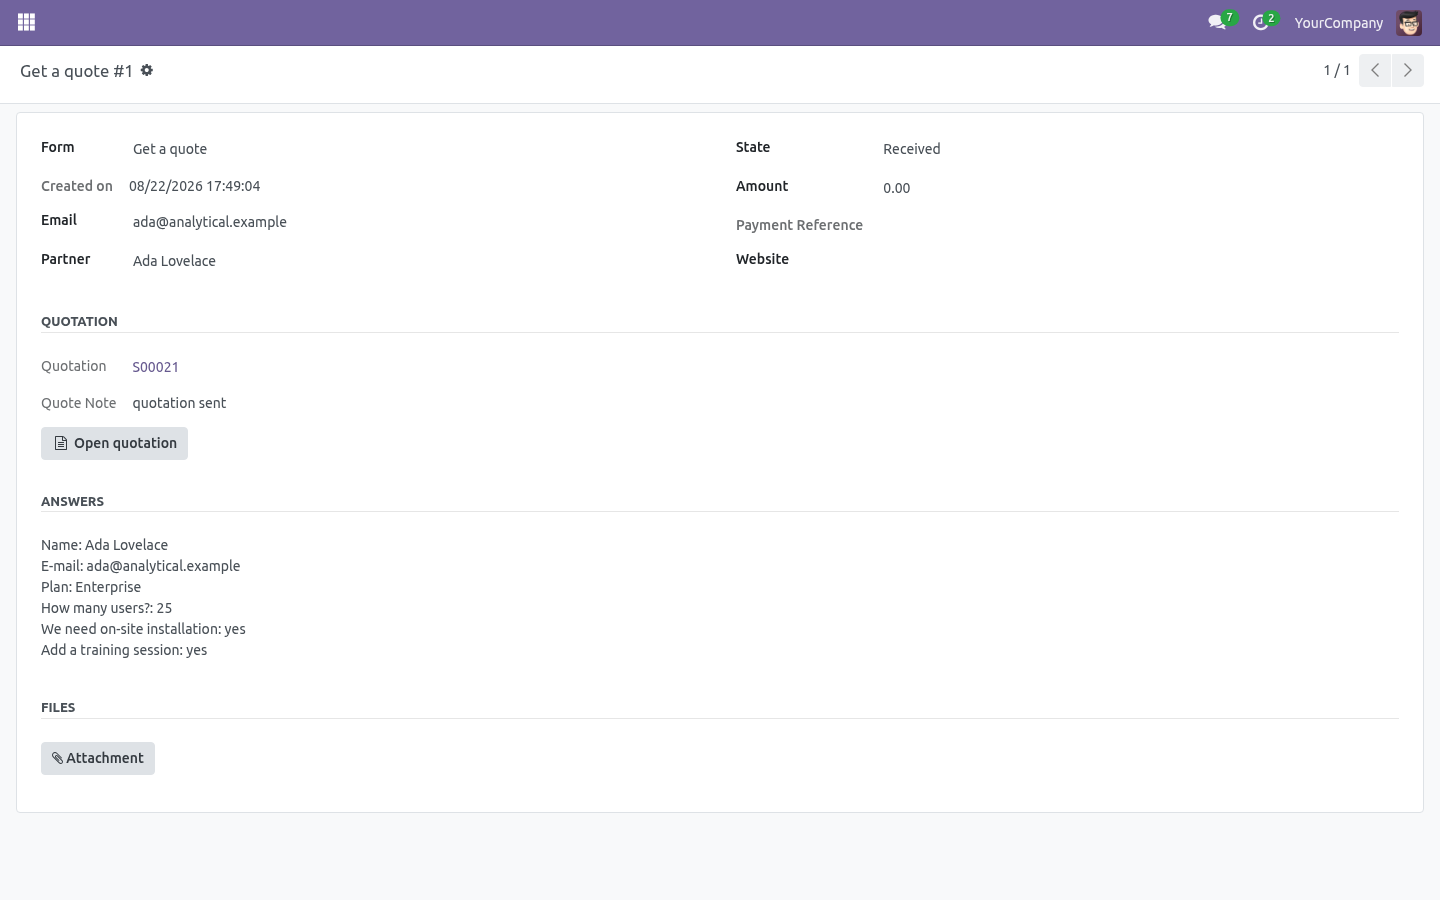Click the FILES section heading
The width and height of the screenshot is (1440, 900).
[x=58, y=707]
